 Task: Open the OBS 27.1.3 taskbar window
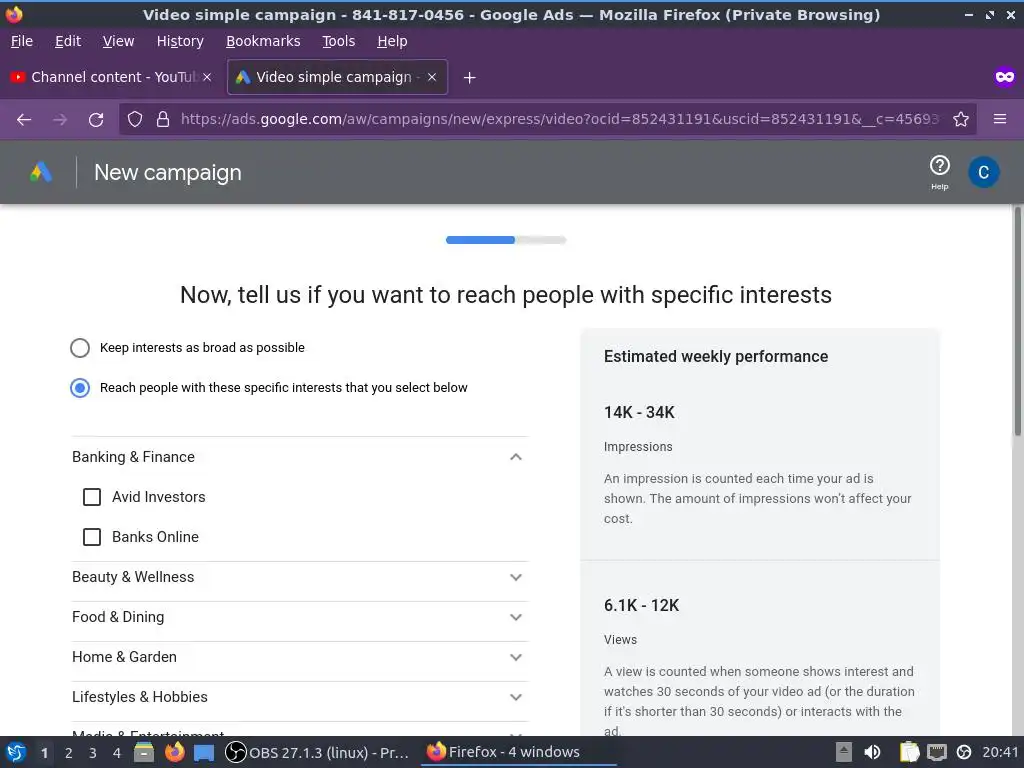pyautogui.click(x=319, y=752)
